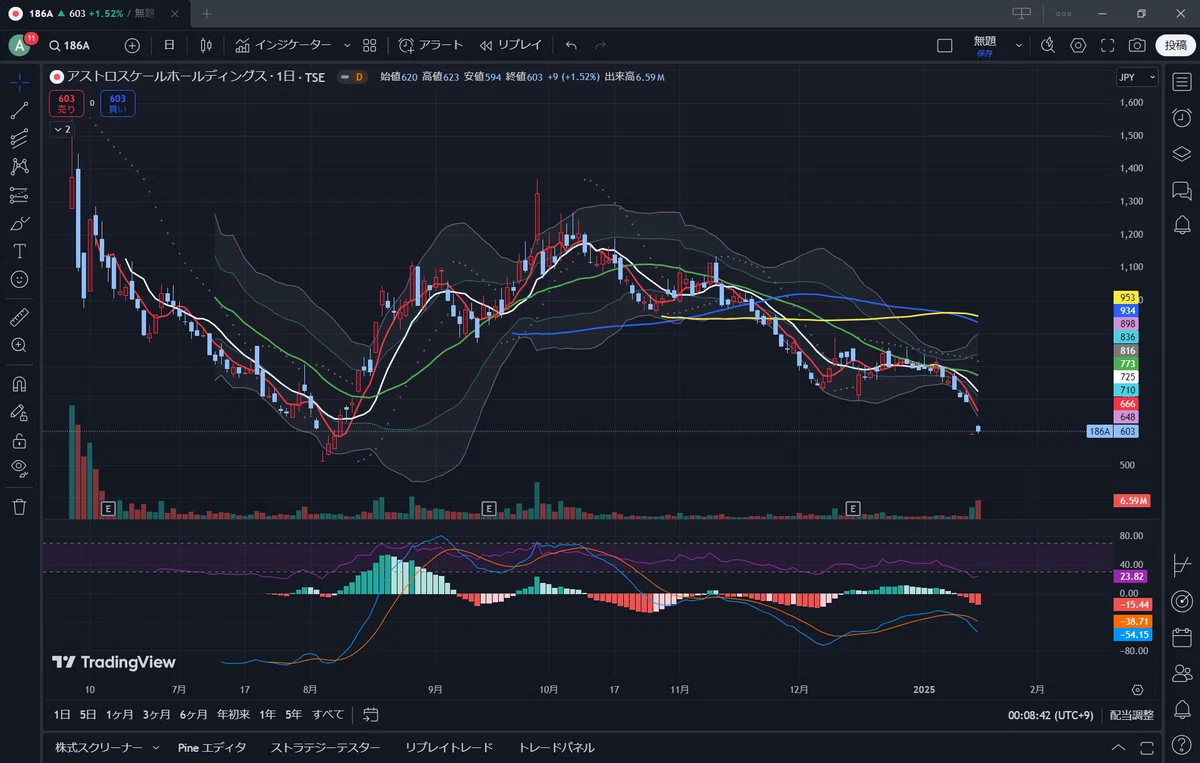Open the time zone 00:08:42 (UTC+9) menu

pos(1053,715)
